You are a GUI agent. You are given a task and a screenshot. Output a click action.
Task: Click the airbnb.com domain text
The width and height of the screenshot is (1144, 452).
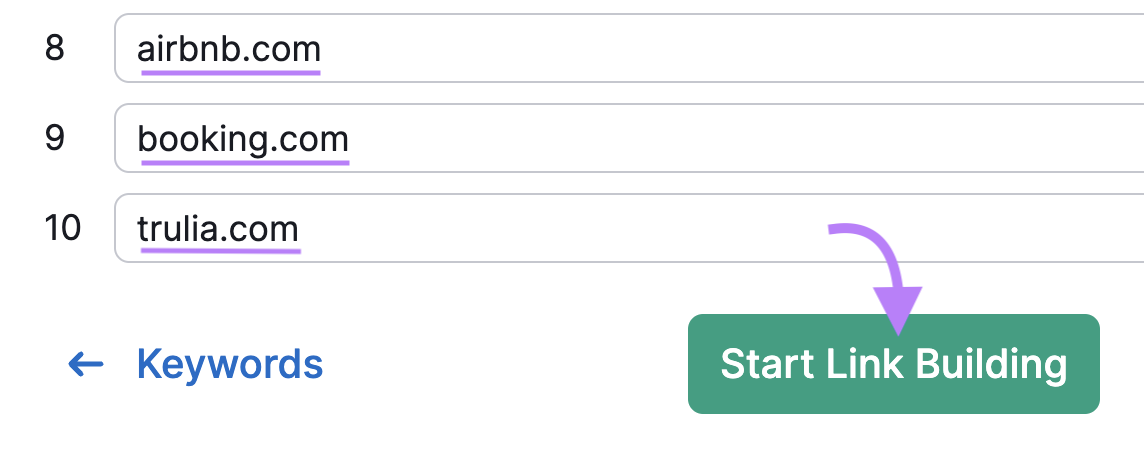[229, 48]
